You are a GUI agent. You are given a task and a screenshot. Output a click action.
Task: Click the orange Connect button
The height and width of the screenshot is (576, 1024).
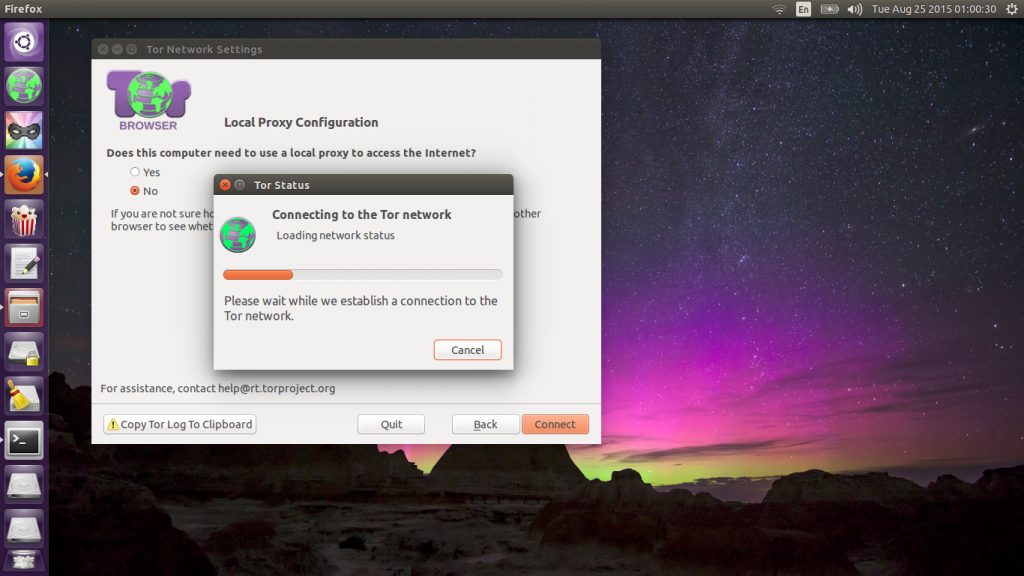[555, 424]
